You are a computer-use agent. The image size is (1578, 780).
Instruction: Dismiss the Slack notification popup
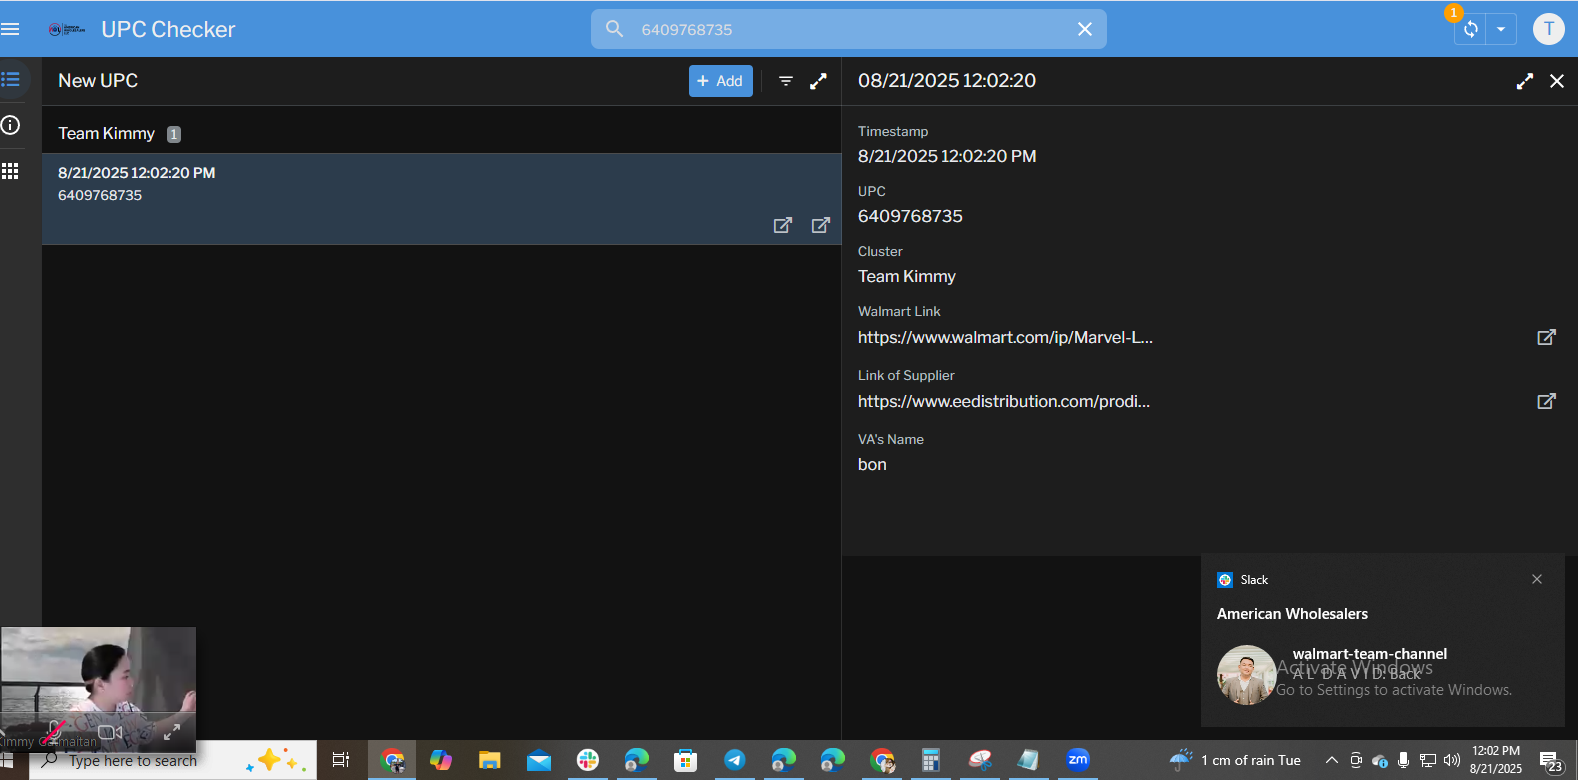point(1537,579)
